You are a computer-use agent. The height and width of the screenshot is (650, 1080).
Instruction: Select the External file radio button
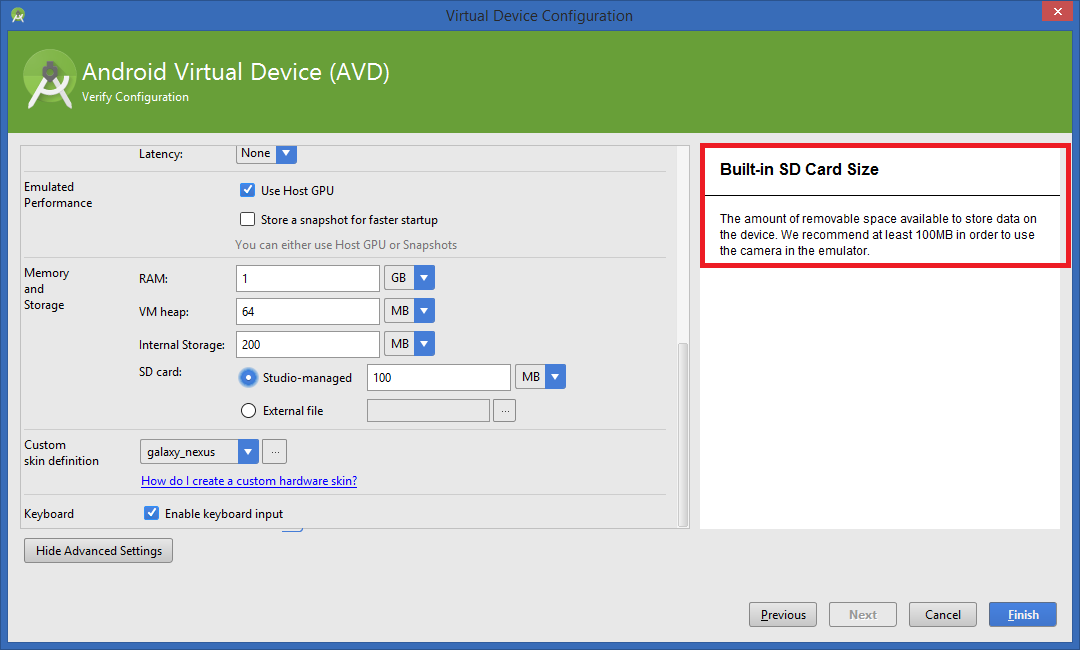[248, 410]
